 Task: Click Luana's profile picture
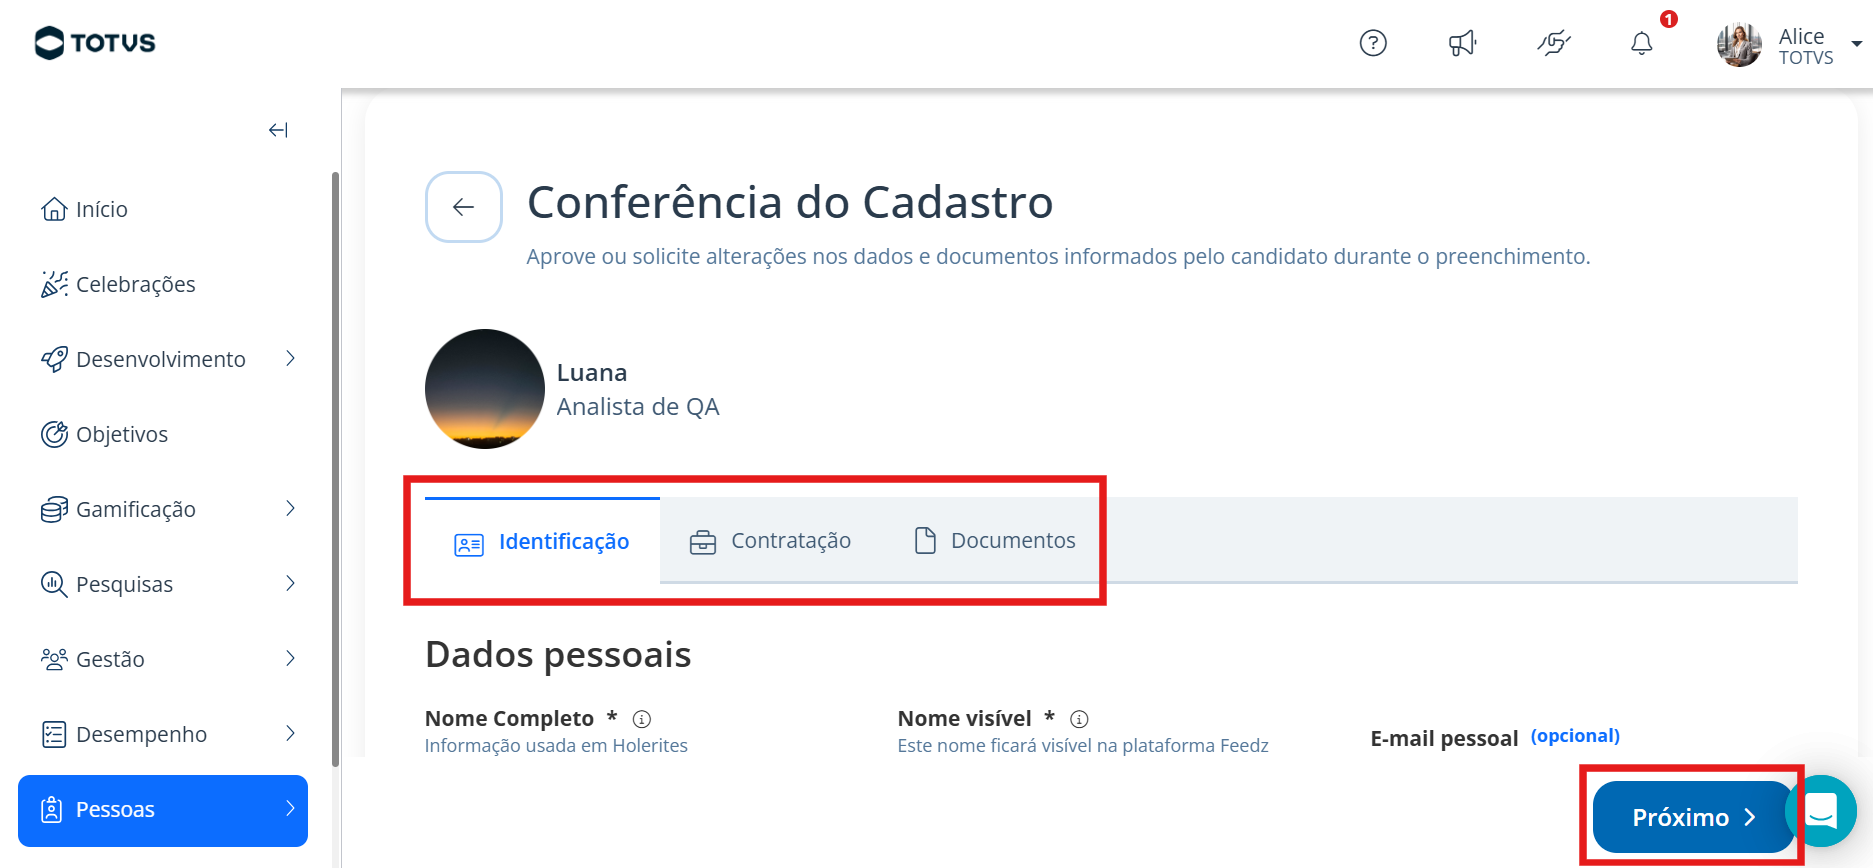(x=485, y=389)
